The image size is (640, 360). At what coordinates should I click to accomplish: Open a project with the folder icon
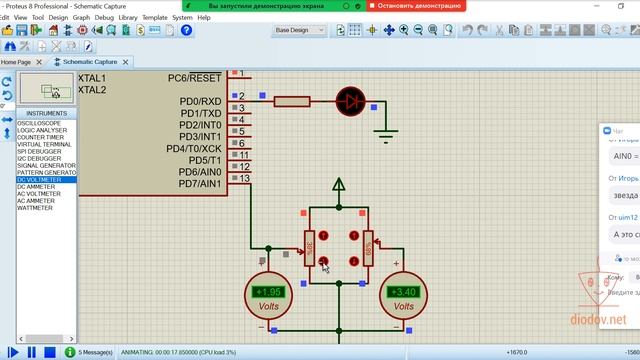pyautogui.click(x=7, y=30)
